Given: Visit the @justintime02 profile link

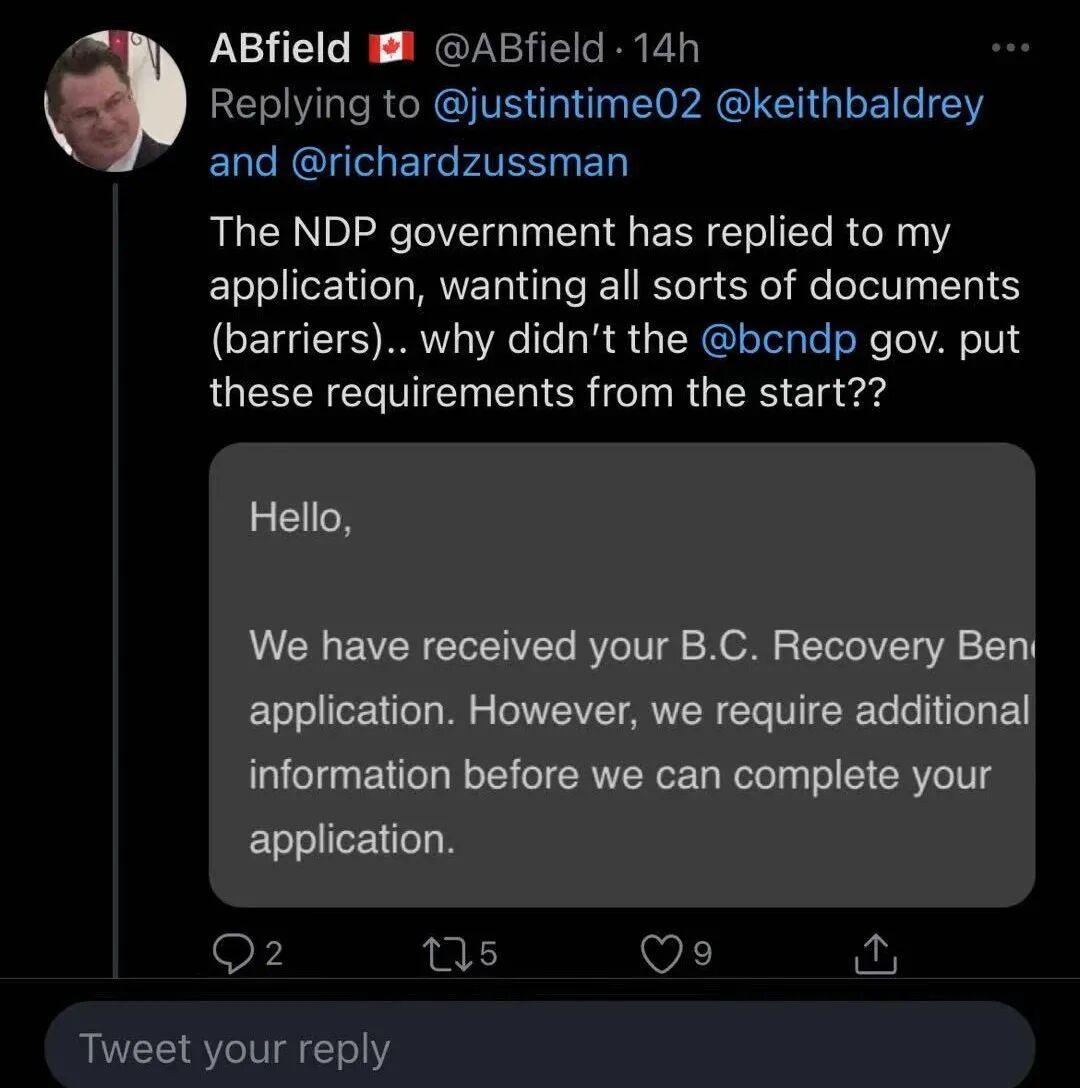Looking at the screenshot, I should 567,105.
